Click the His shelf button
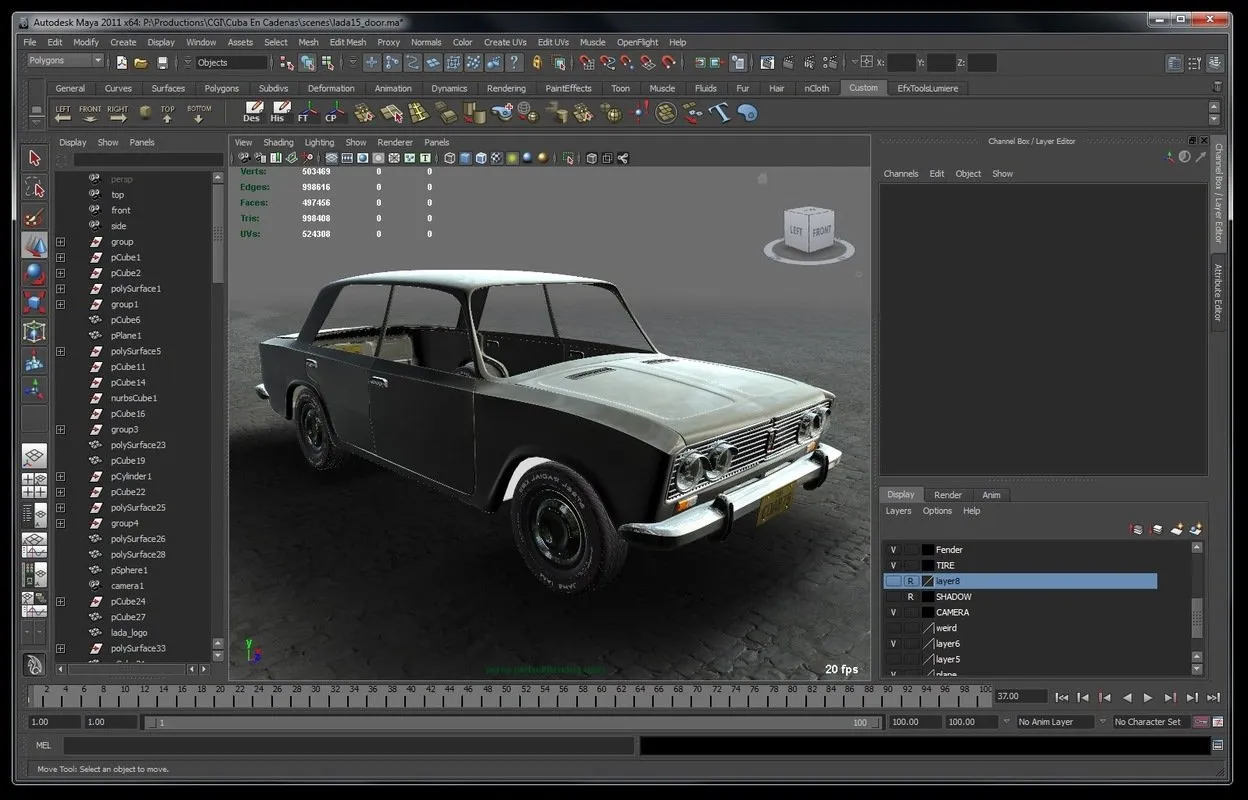 click(x=278, y=112)
